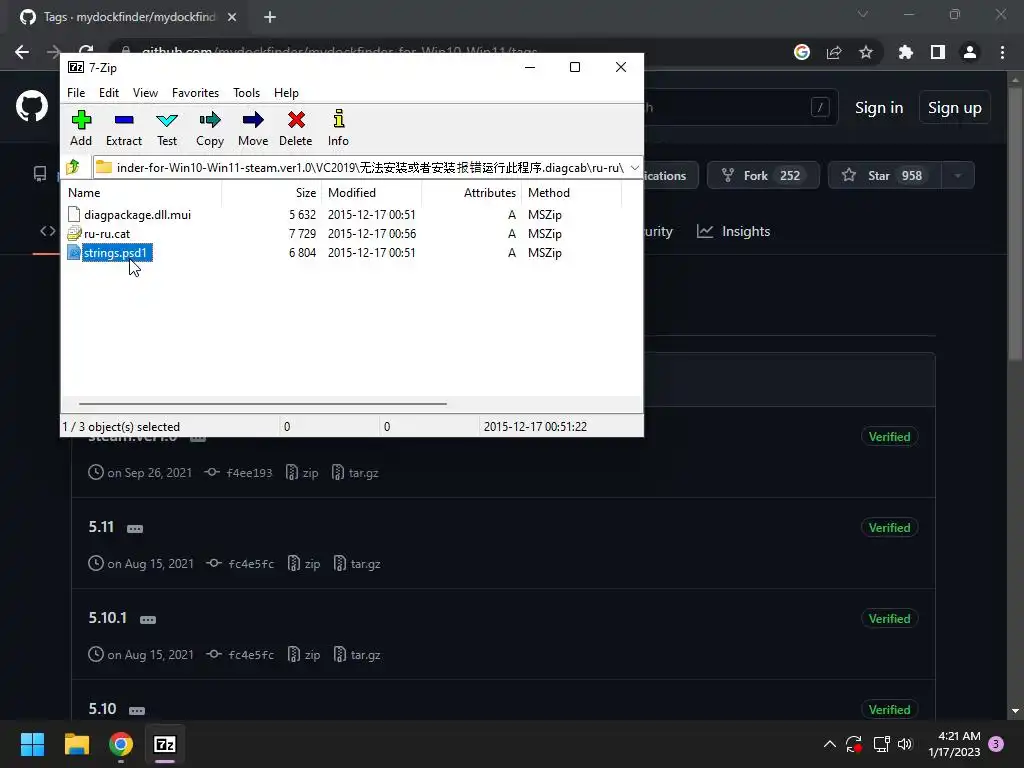
Task: Bookmark this page with the star icon
Action: 866,52
